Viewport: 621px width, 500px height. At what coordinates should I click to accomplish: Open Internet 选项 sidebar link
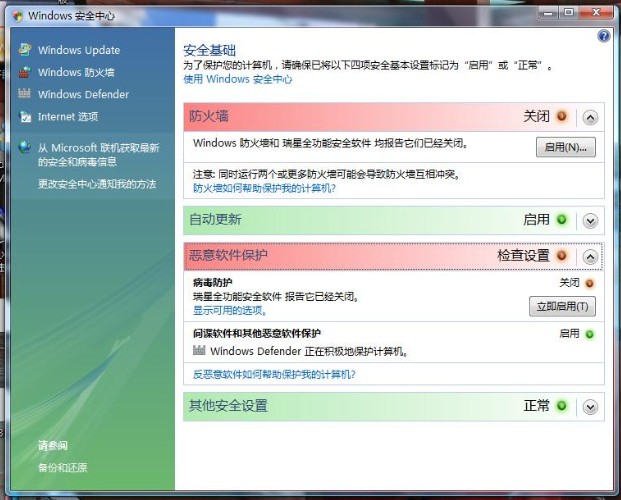tap(68, 116)
